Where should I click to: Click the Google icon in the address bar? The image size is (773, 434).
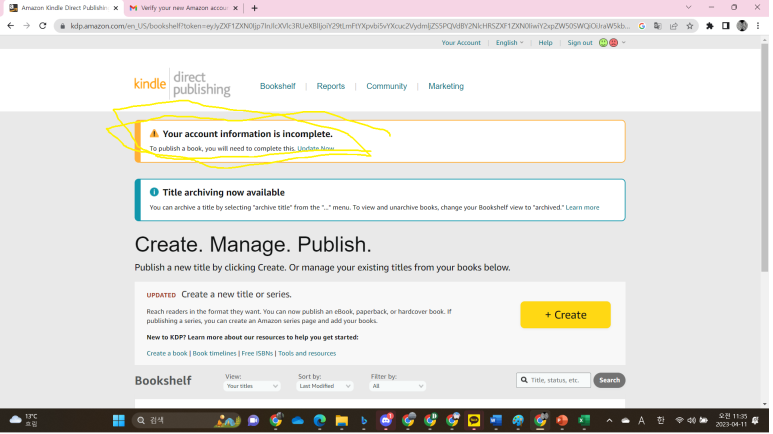point(642,26)
